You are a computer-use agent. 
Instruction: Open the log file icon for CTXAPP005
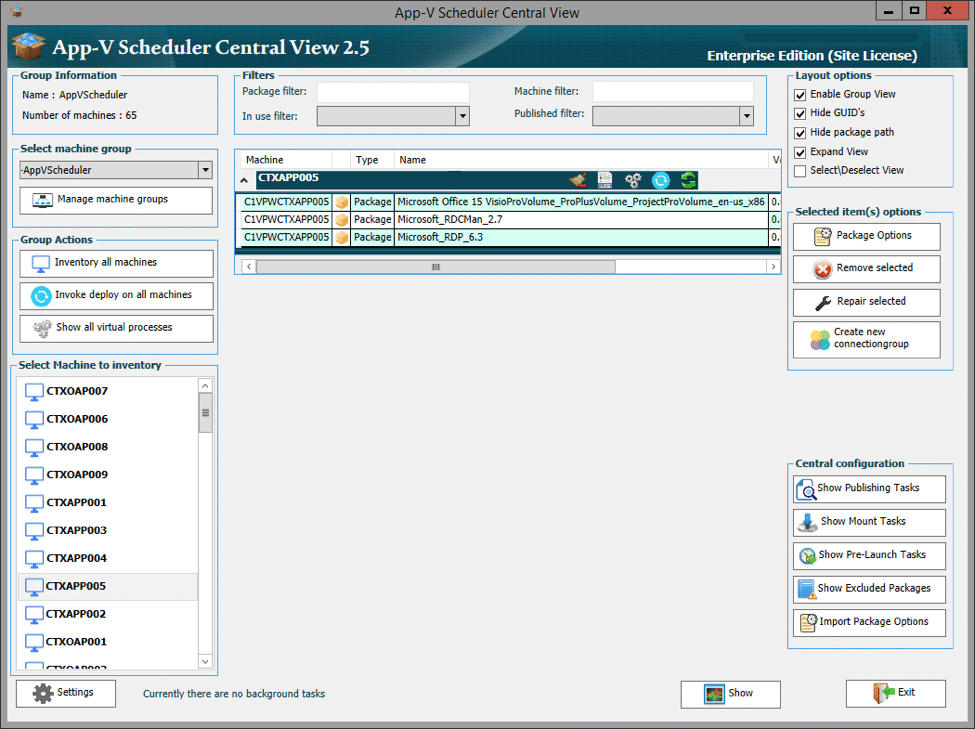coord(604,180)
